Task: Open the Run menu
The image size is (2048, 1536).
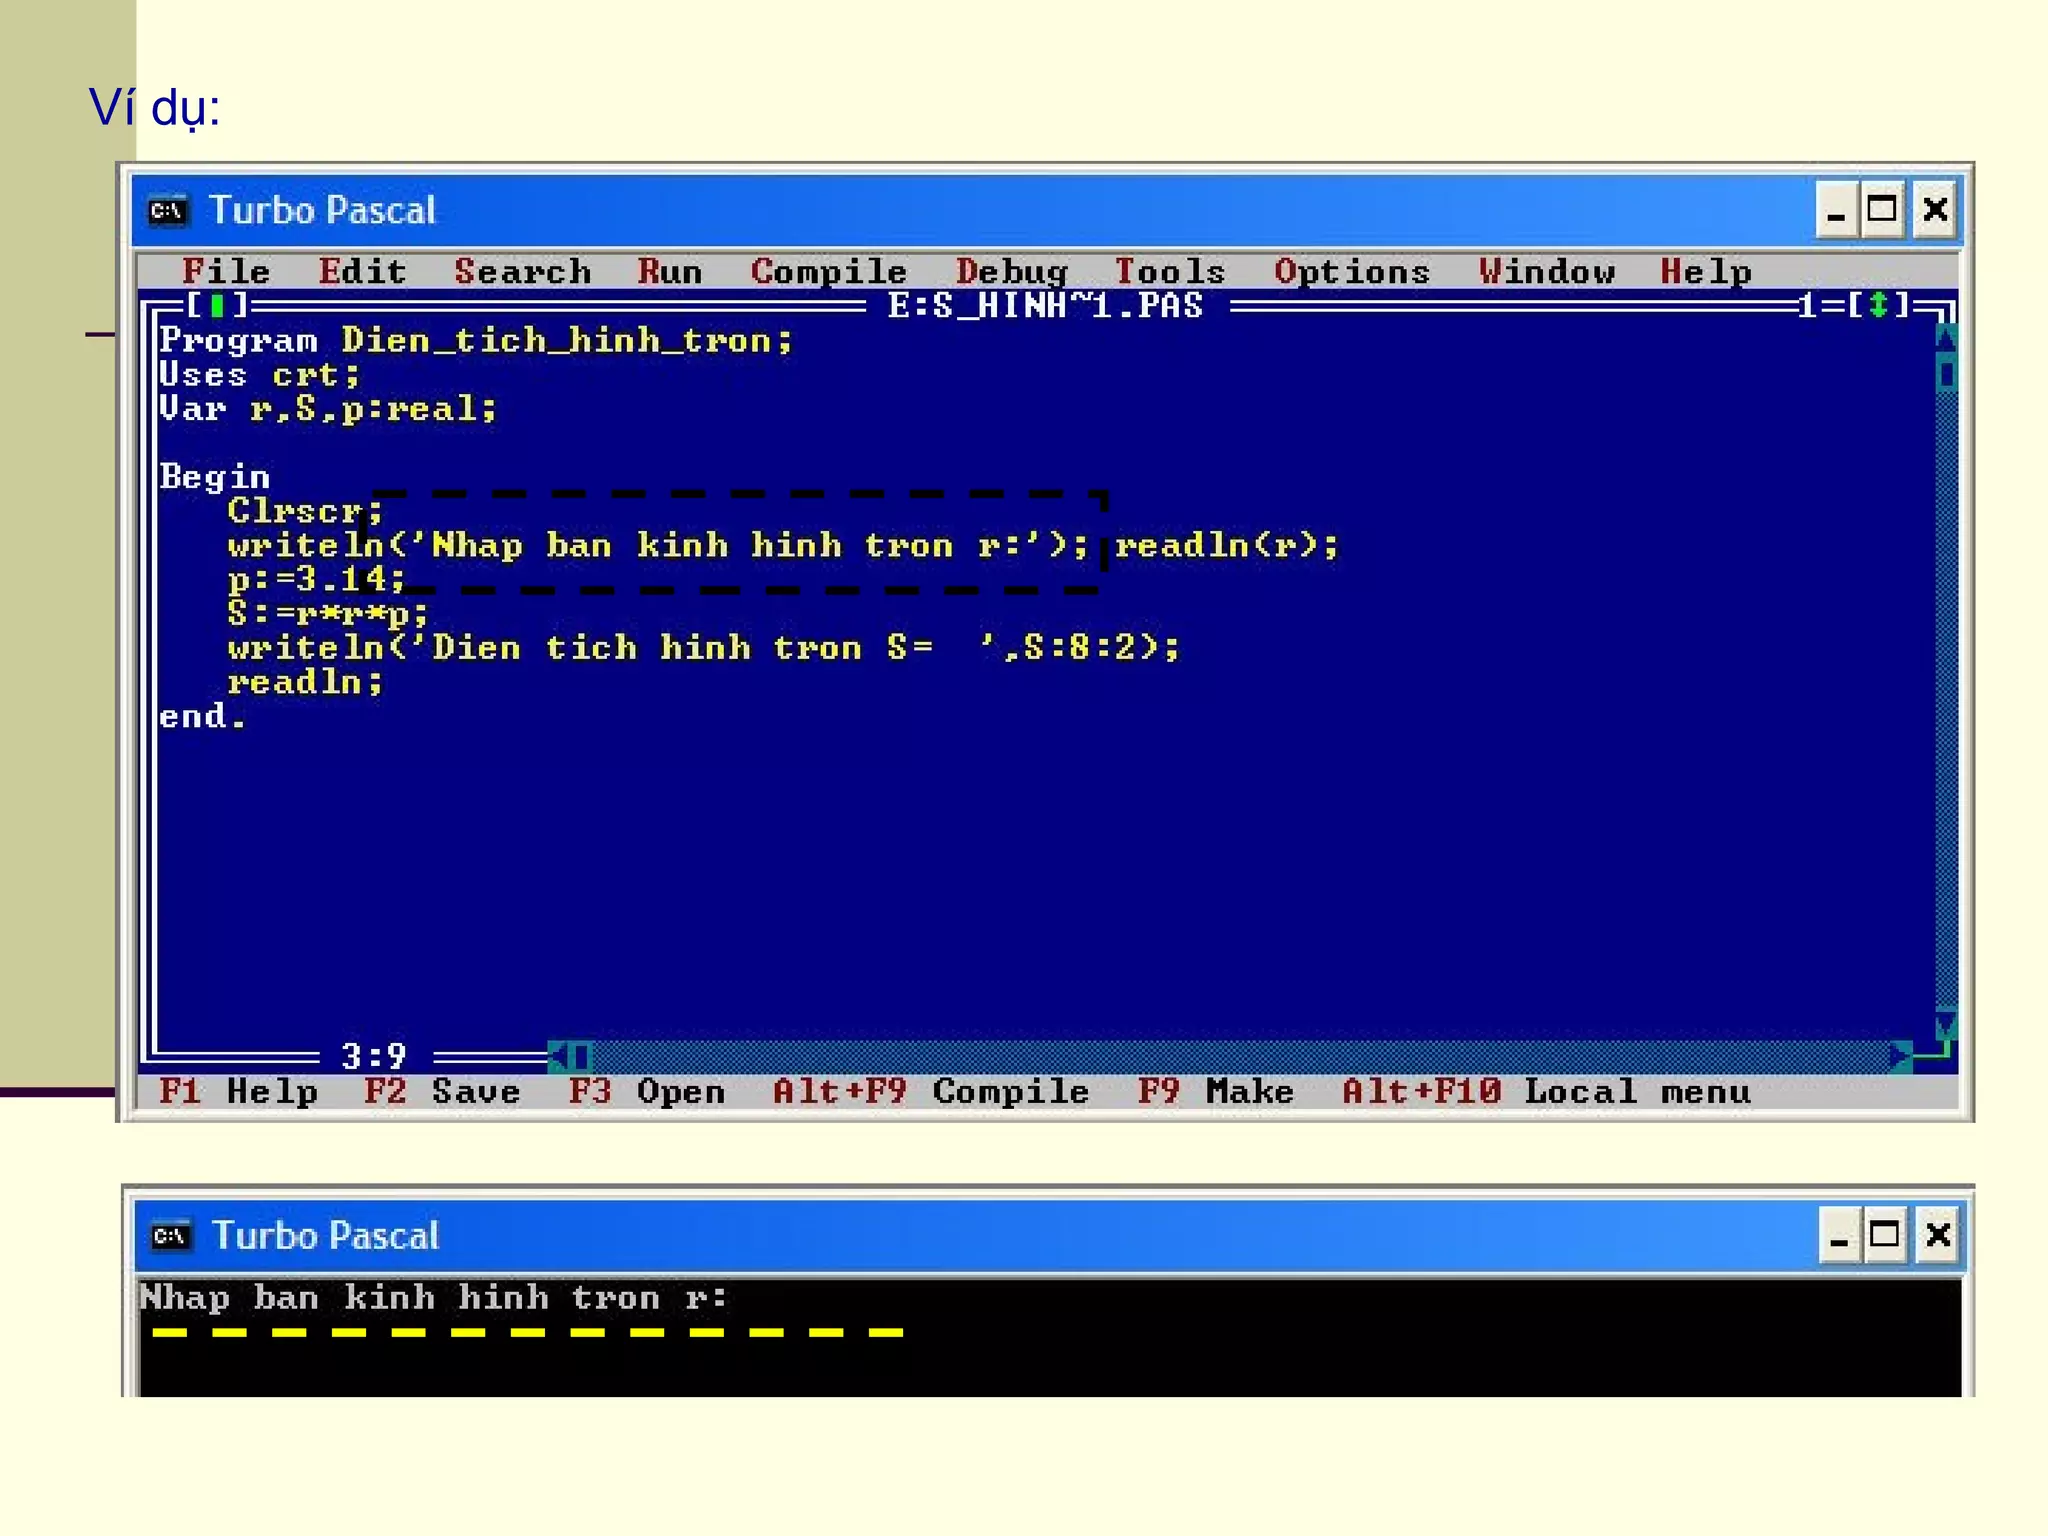Action: [669, 272]
